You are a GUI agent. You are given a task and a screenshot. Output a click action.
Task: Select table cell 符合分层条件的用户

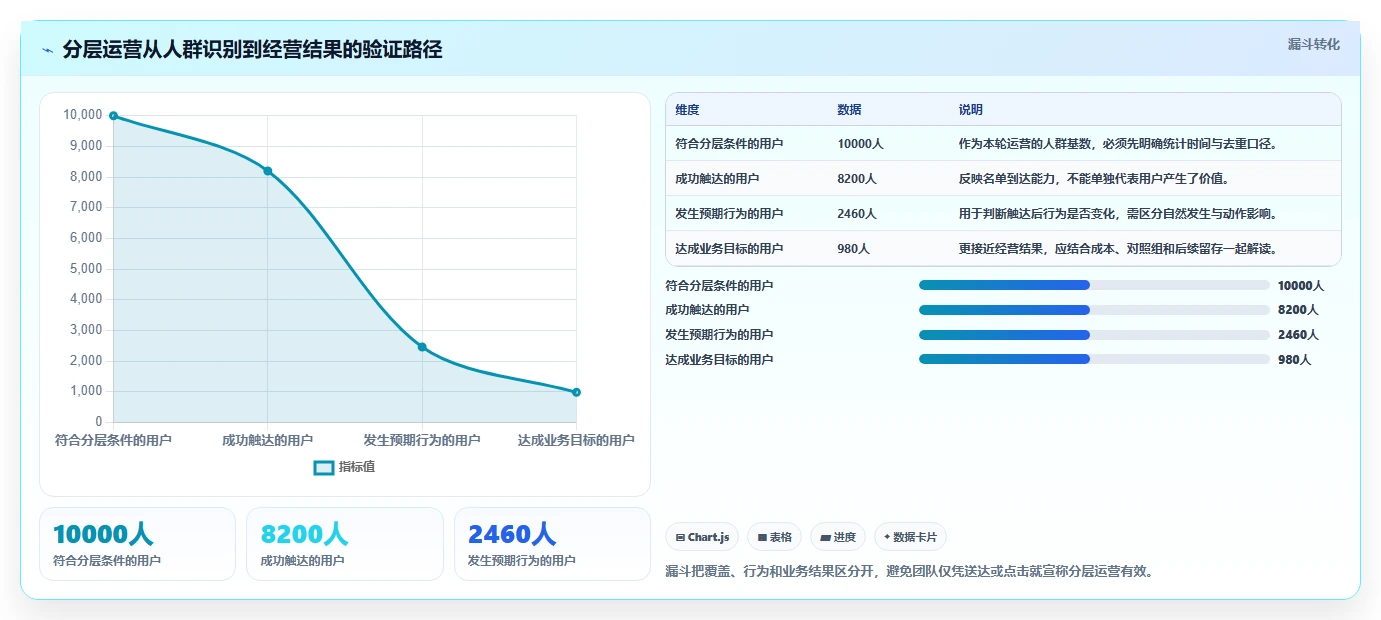click(729, 144)
